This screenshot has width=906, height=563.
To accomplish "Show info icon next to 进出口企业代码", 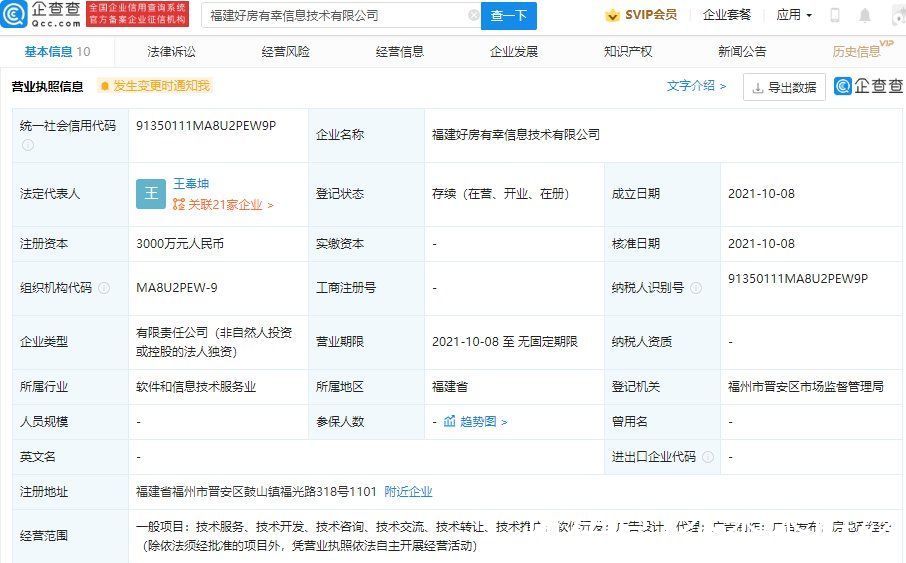I will pyautogui.click(x=708, y=457).
